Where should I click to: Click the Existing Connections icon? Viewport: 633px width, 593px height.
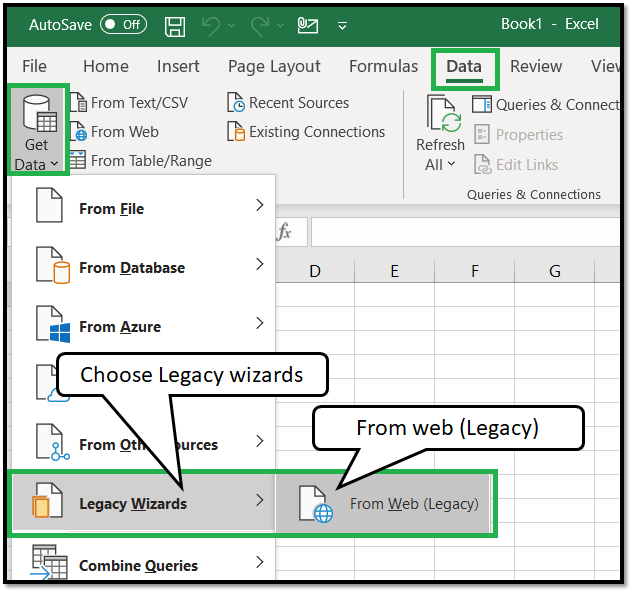[x=236, y=132]
